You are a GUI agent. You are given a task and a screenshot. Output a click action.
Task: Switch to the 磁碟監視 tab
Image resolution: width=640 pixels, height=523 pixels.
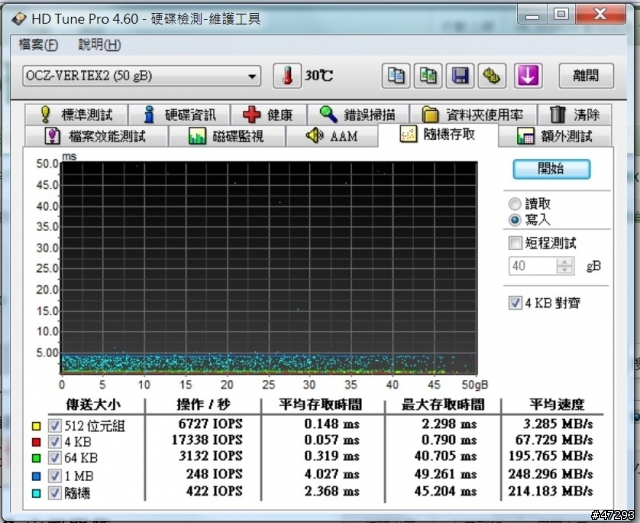tap(227, 136)
